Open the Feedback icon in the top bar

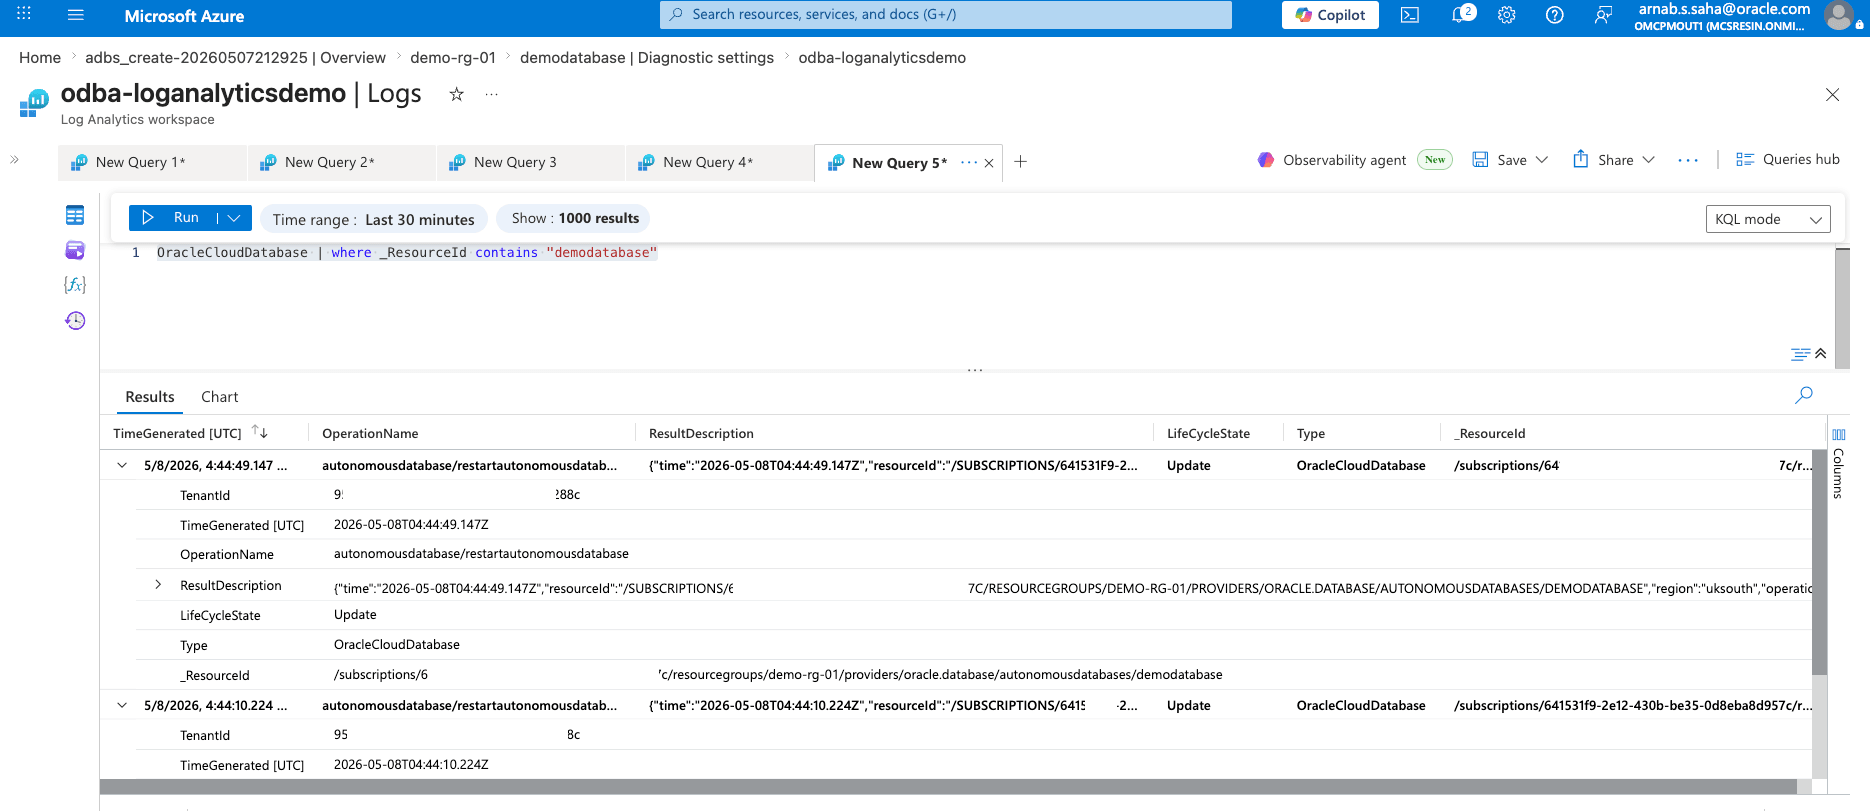point(1603,15)
